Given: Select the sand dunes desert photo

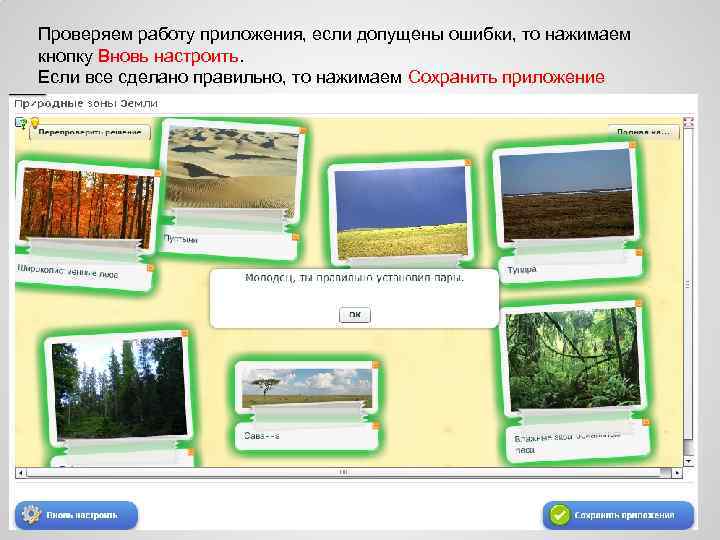Looking at the screenshot, I should (232, 169).
